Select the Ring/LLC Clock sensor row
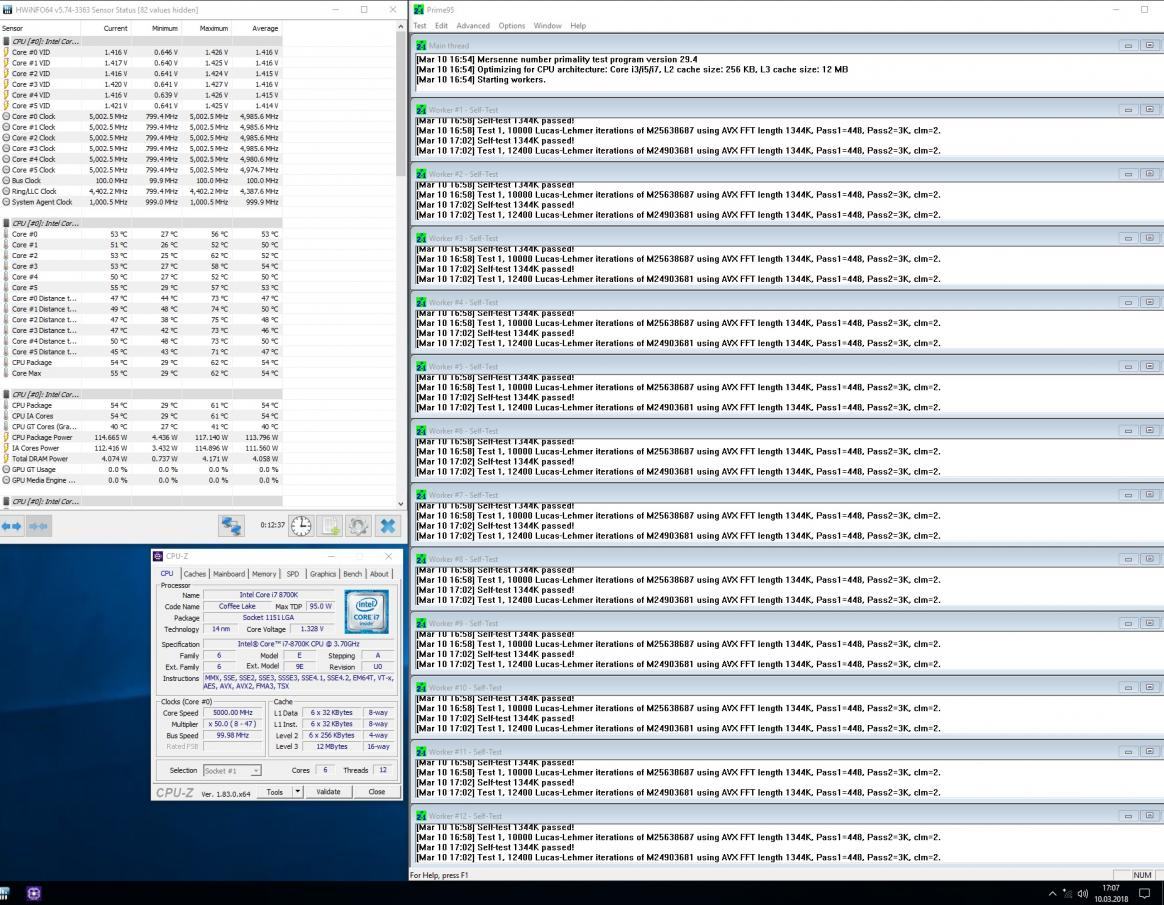 141,192
